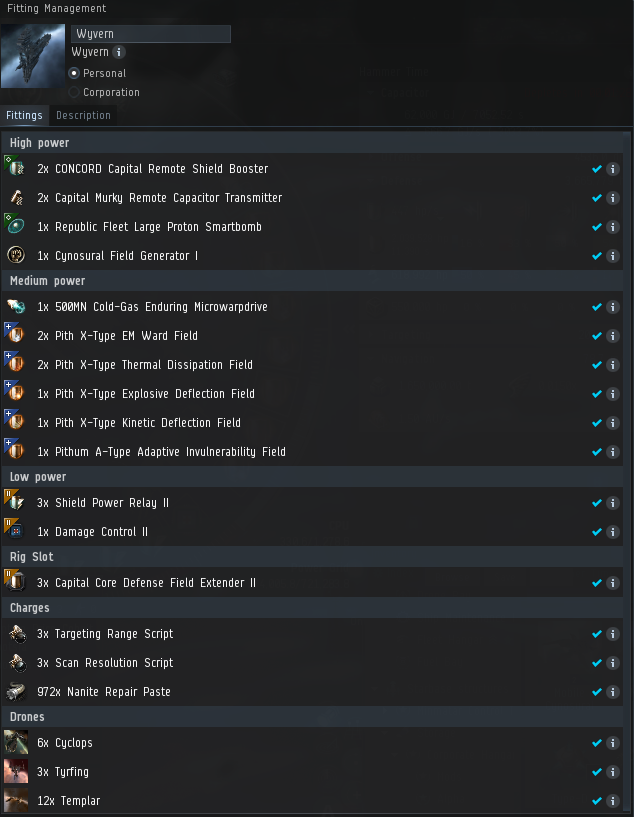This screenshot has width=634, height=817.
Task: Click the checkmark on the Explosive Deflection Field row
Action: click(x=597, y=394)
